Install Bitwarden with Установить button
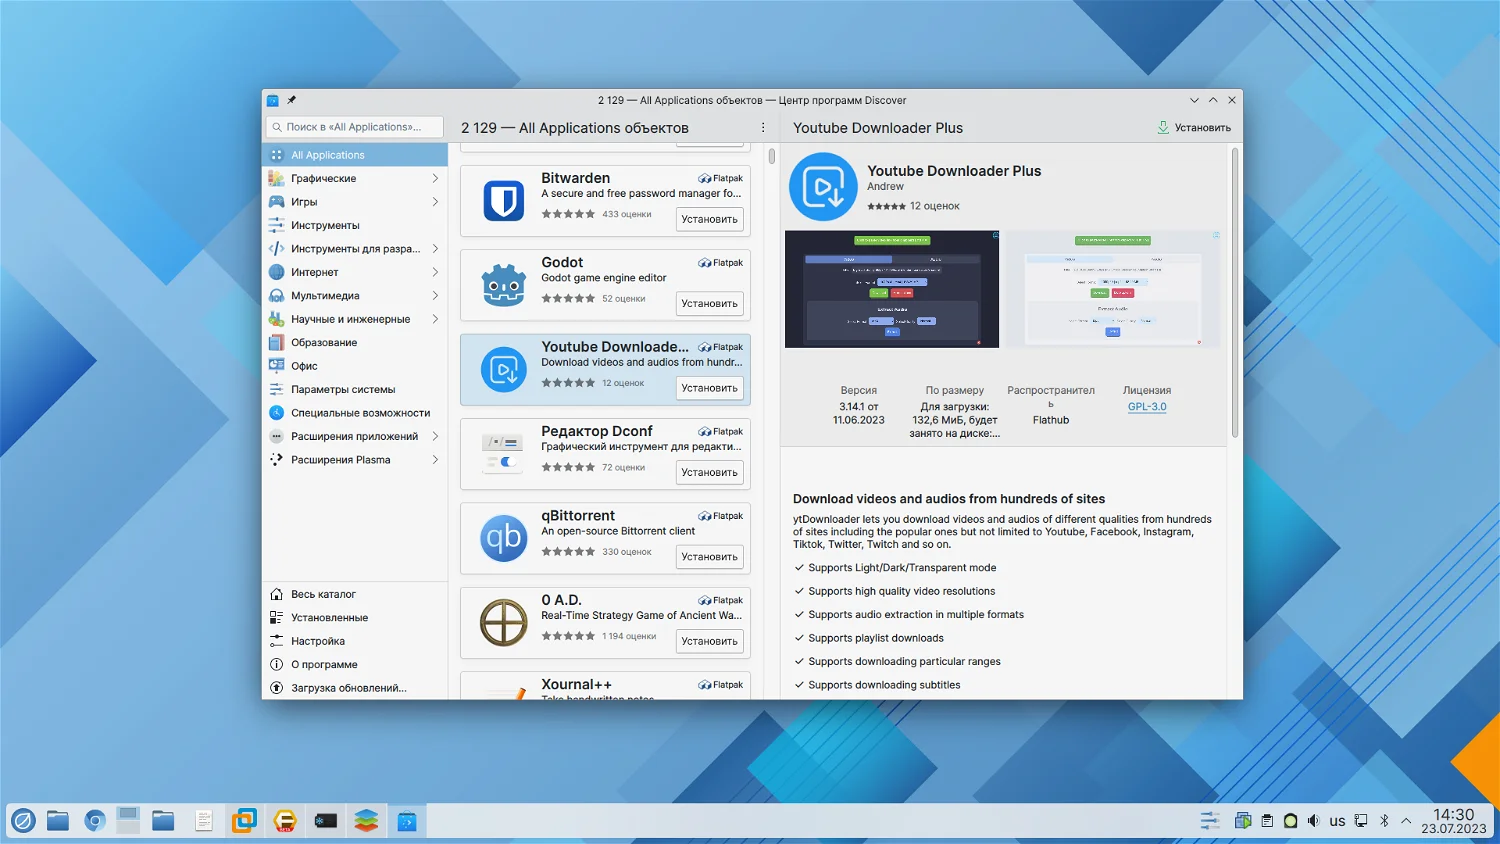Viewport: 1500px width, 844px height. click(710, 219)
